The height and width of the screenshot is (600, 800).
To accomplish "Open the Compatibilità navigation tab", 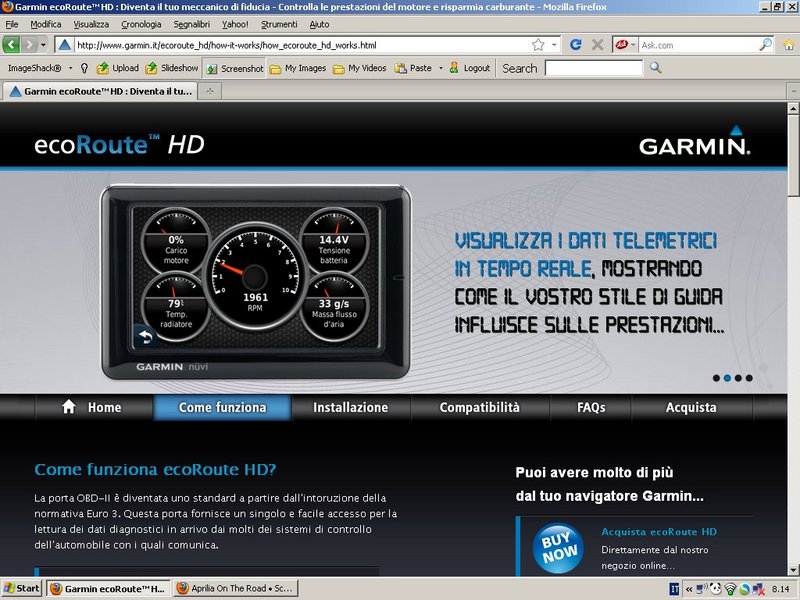I will [x=480, y=407].
